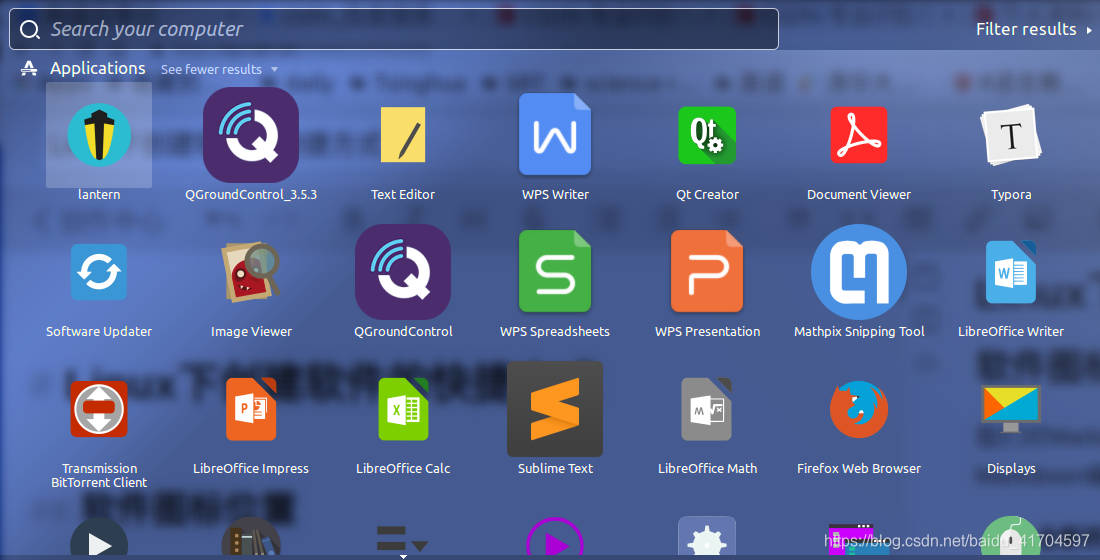Open WPS Presentation

pyautogui.click(x=707, y=271)
